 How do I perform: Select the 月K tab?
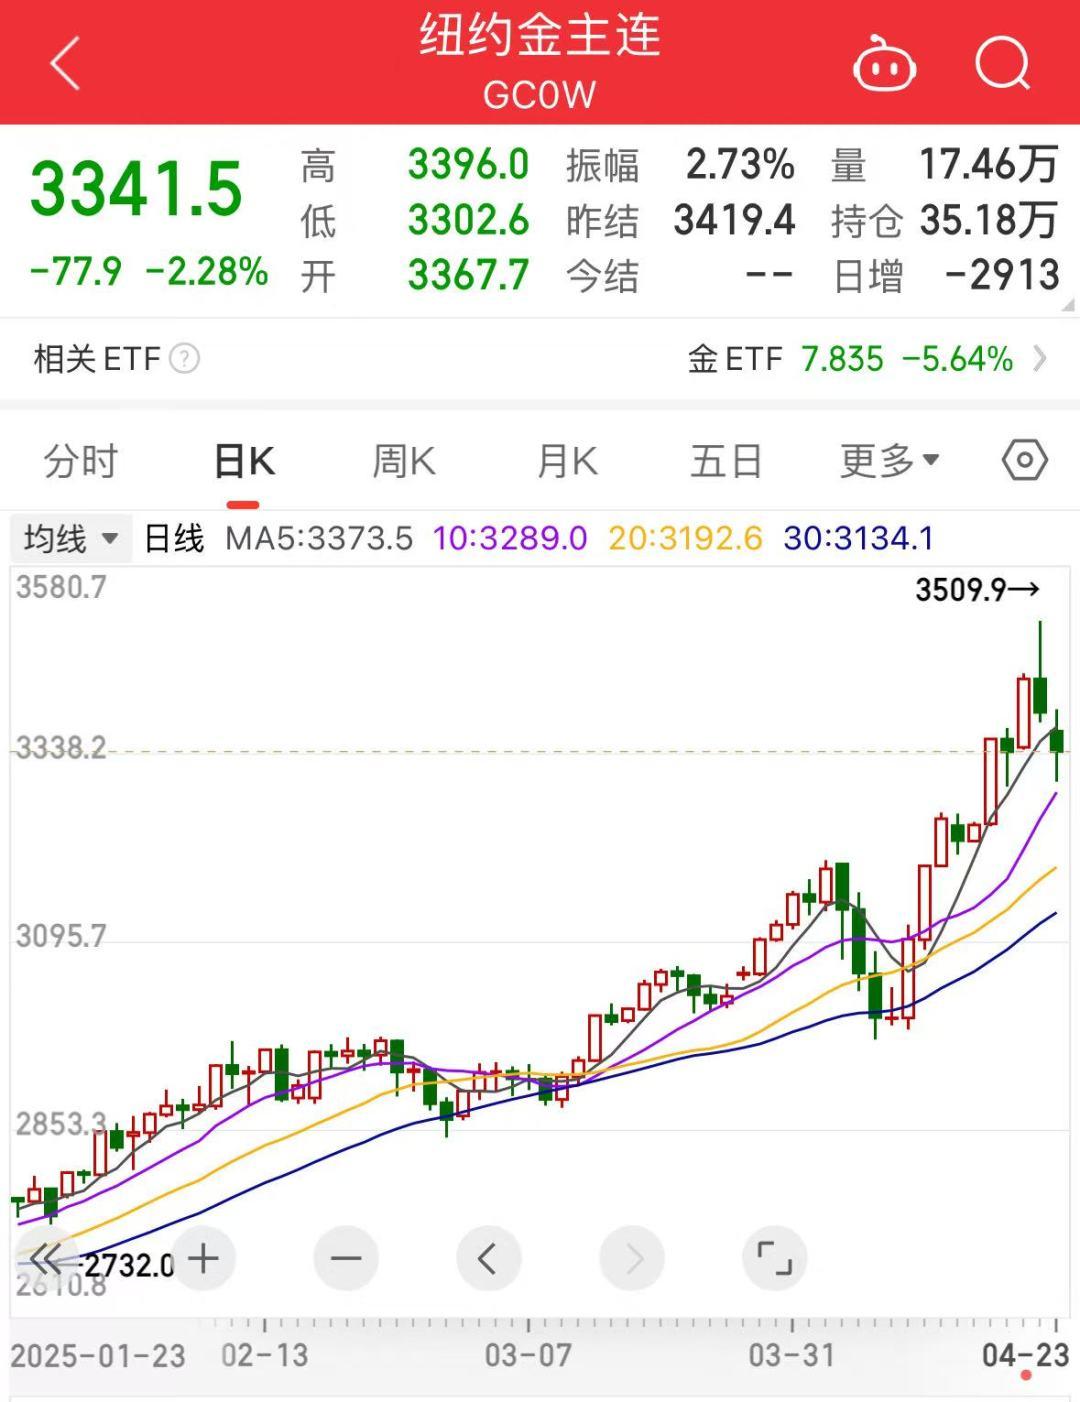(x=566, y=461)
